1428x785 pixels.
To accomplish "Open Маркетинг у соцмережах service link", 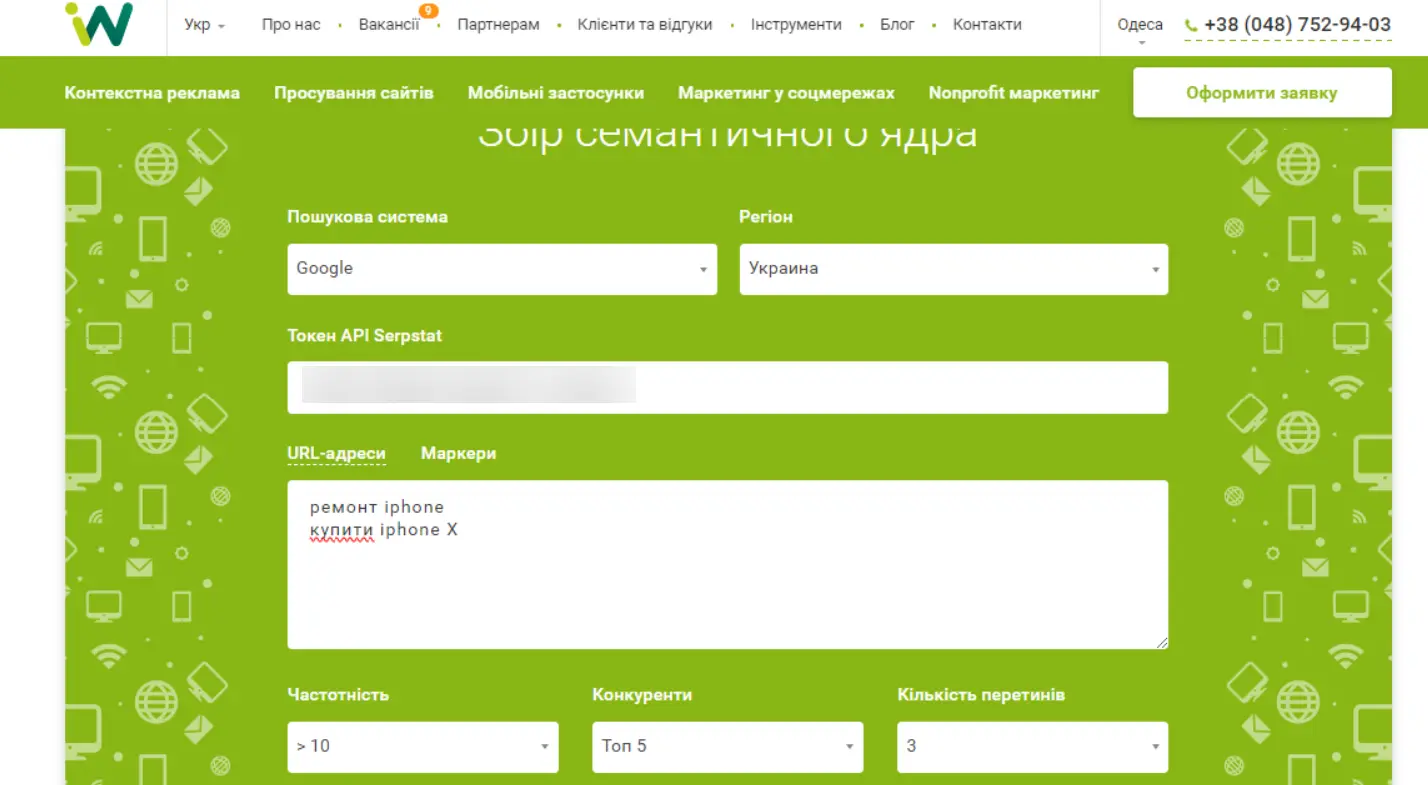I will click(x=786, y=93).
